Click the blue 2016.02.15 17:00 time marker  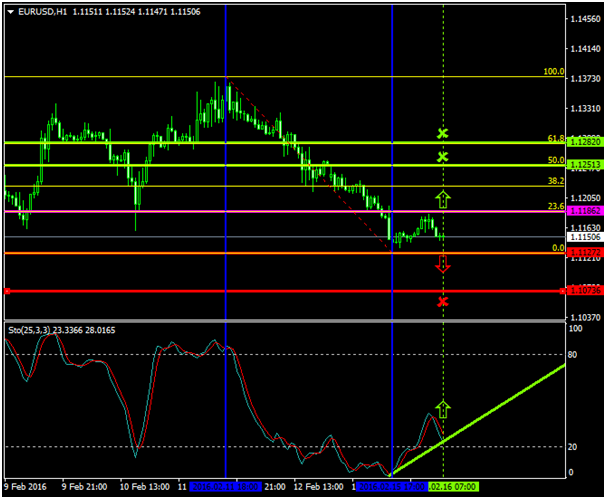[x=392, y=487]
